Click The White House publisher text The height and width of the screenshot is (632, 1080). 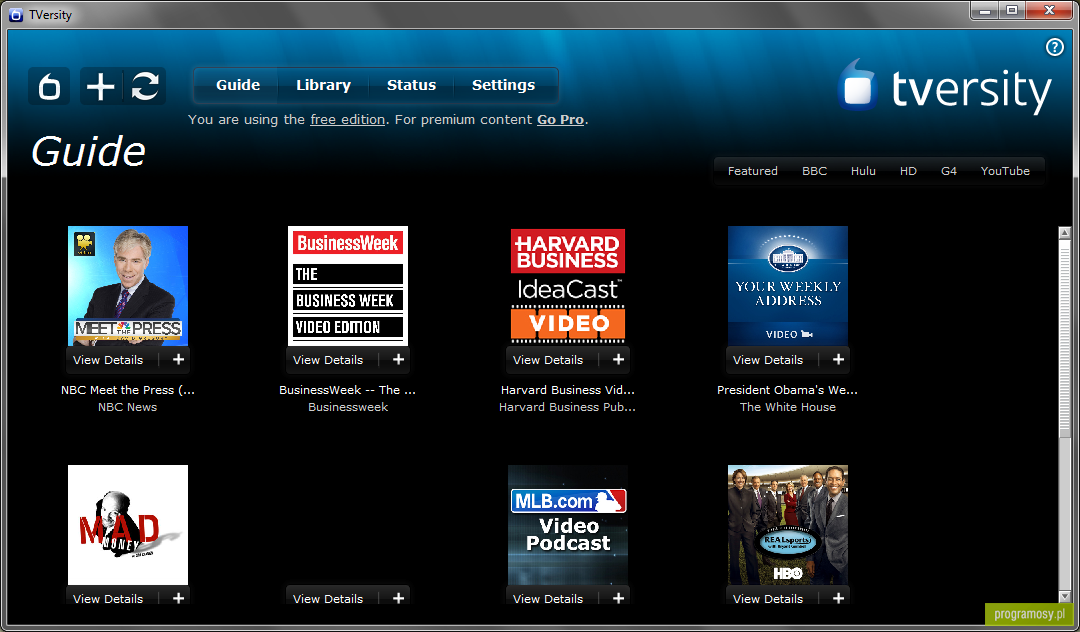pyautogui.click(x=788, y=407)
